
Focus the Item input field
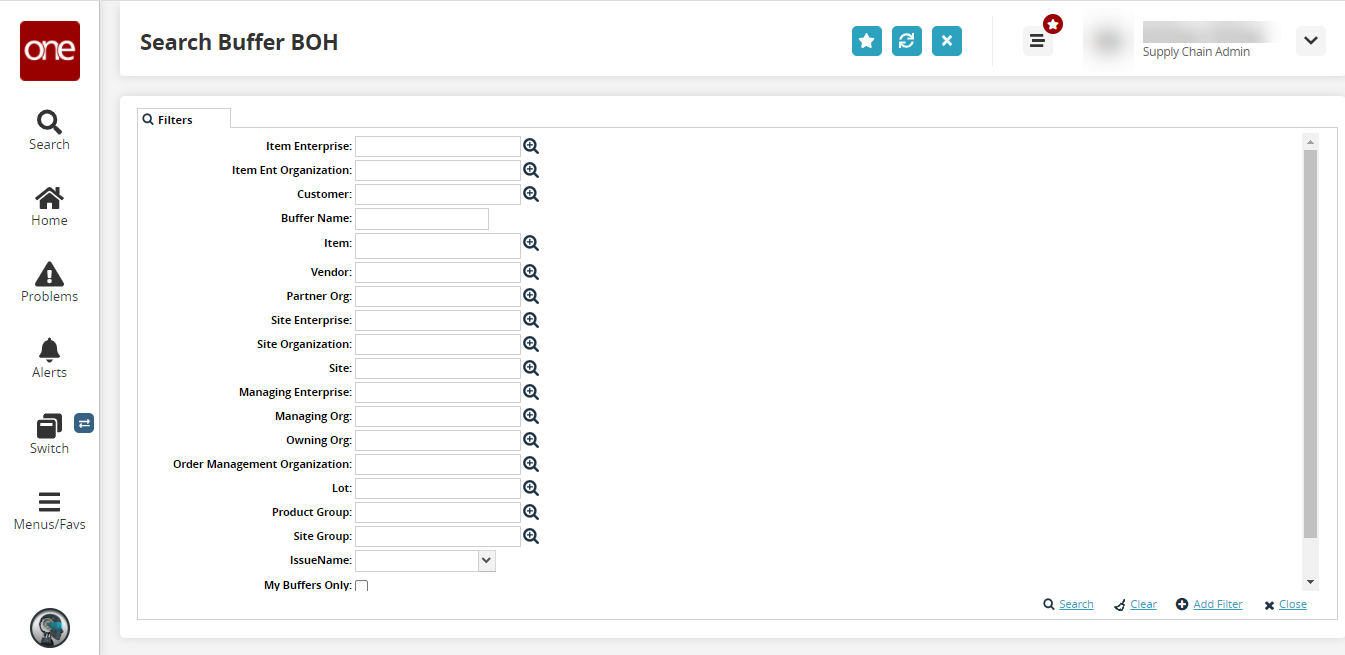coord(438,245)
